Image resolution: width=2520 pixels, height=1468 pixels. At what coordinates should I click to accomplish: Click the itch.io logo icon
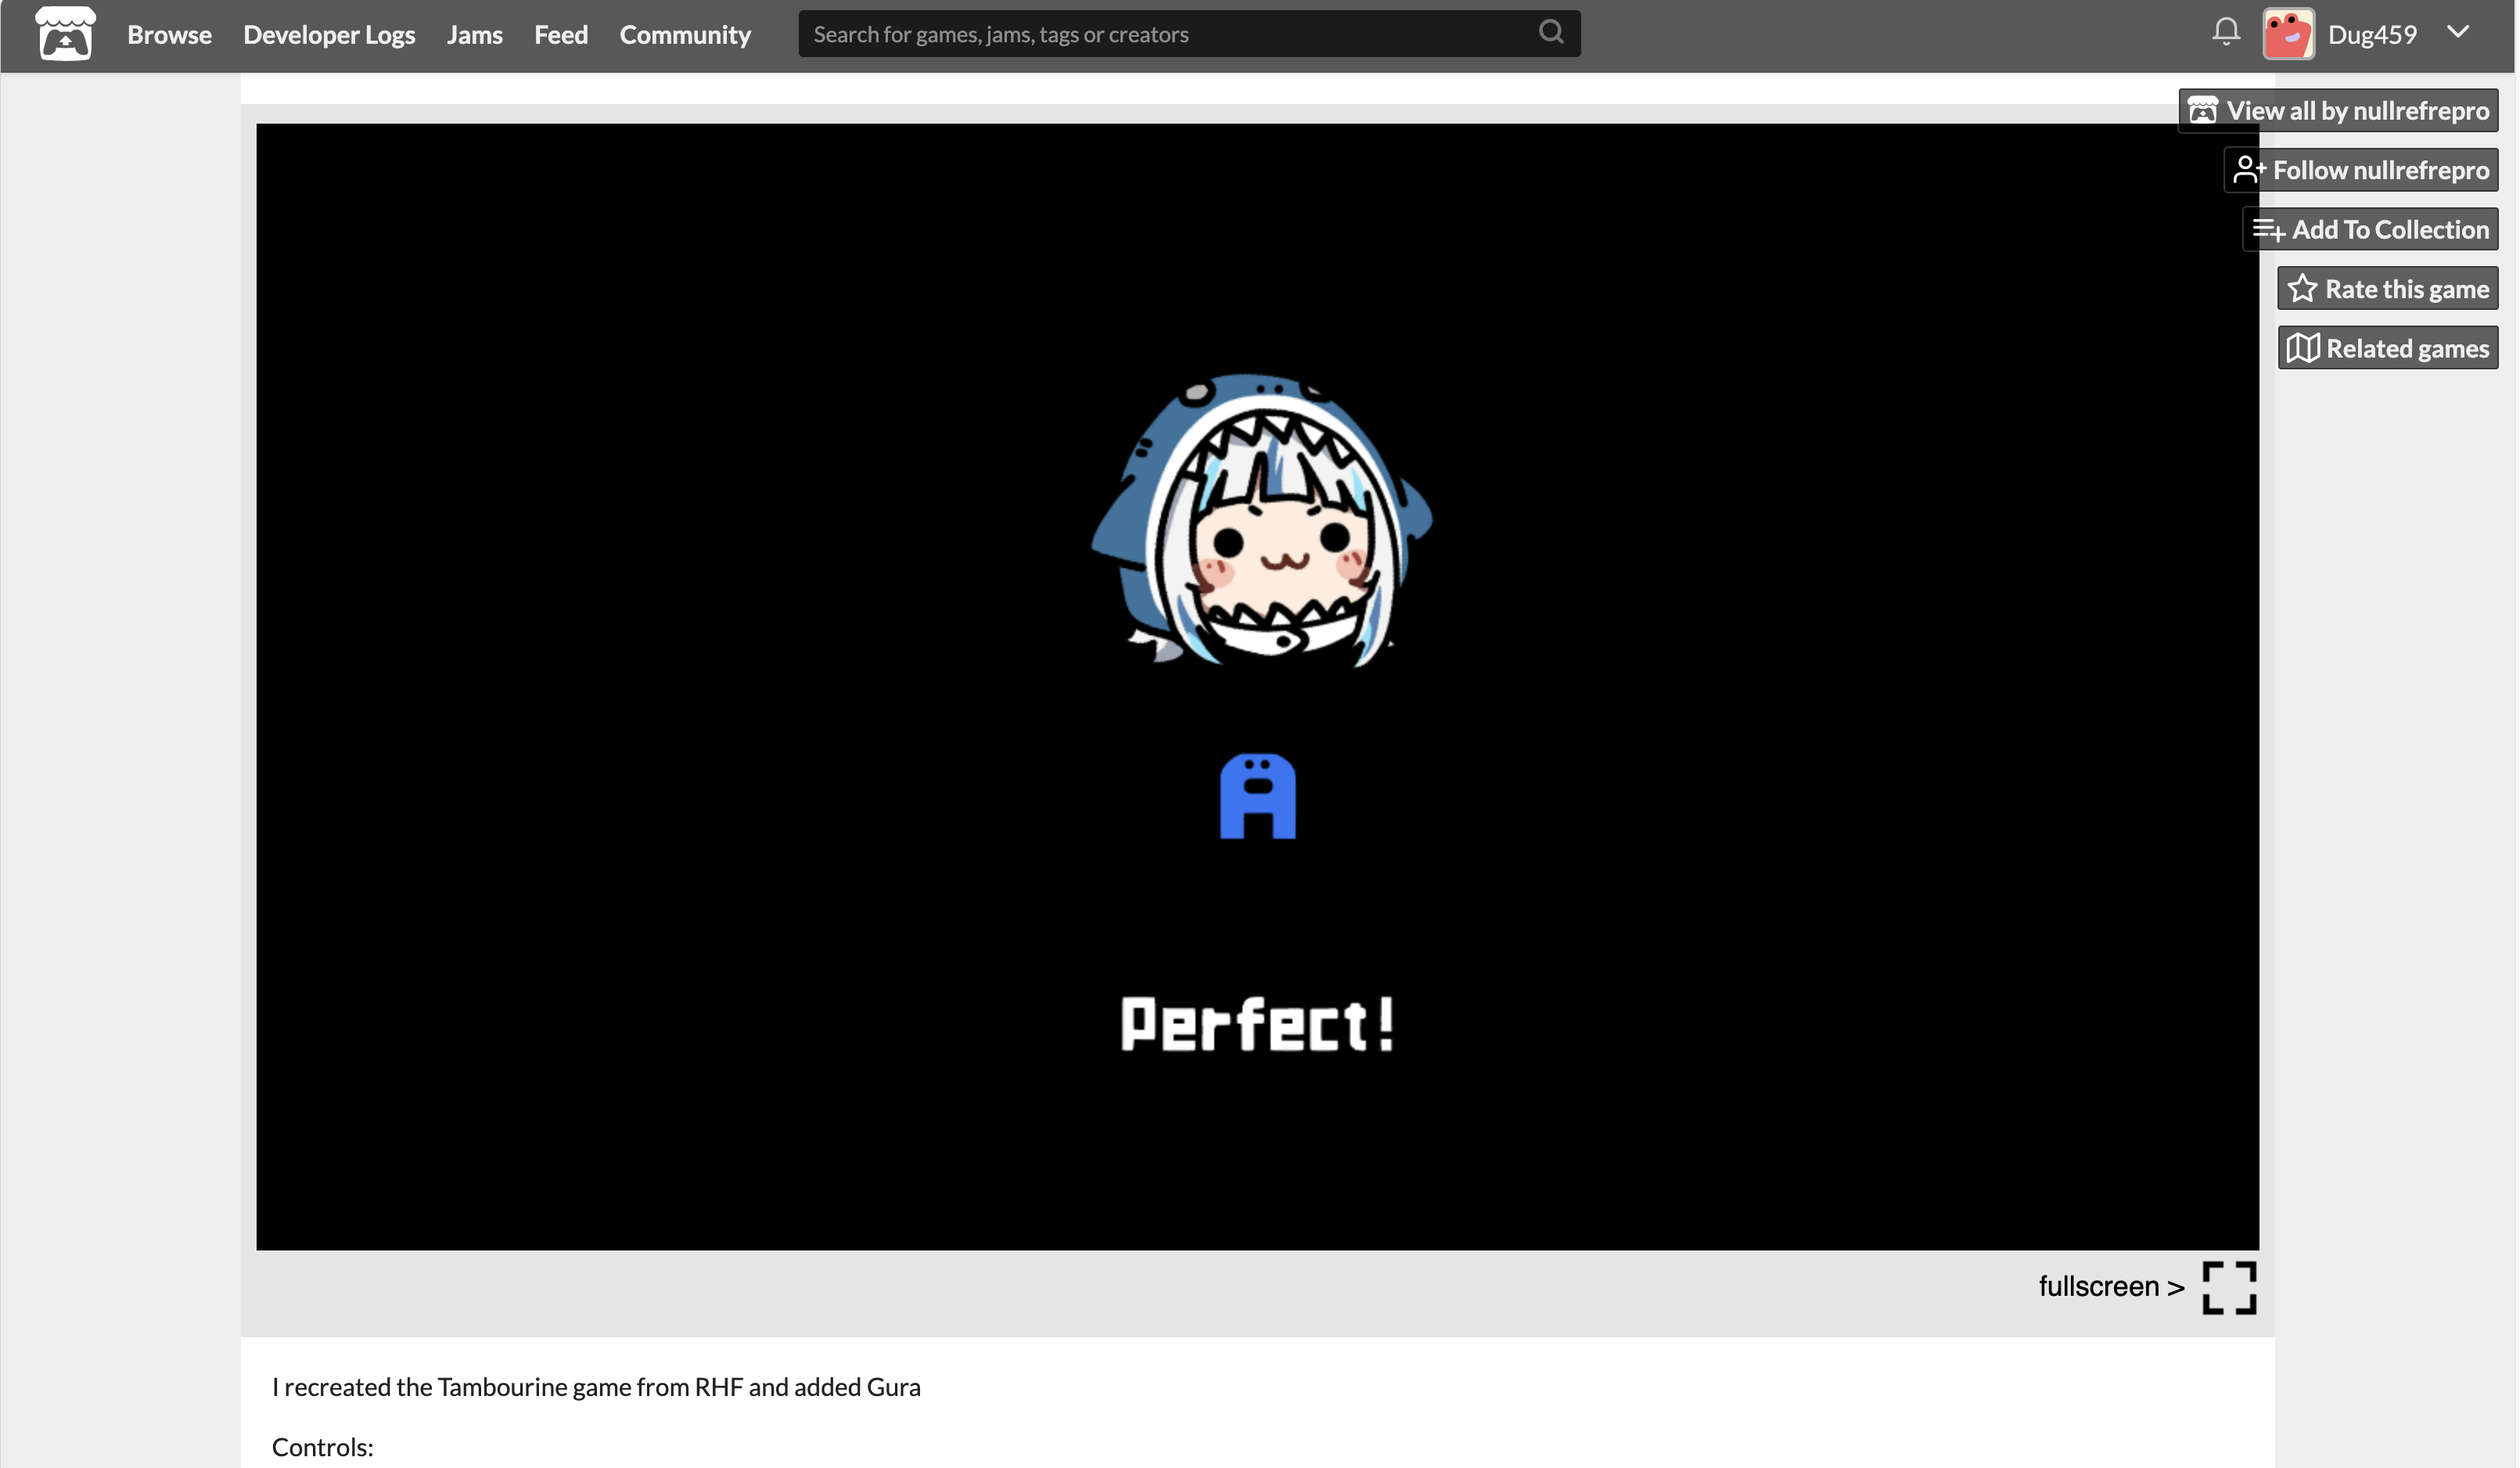(x=65, y=34)
